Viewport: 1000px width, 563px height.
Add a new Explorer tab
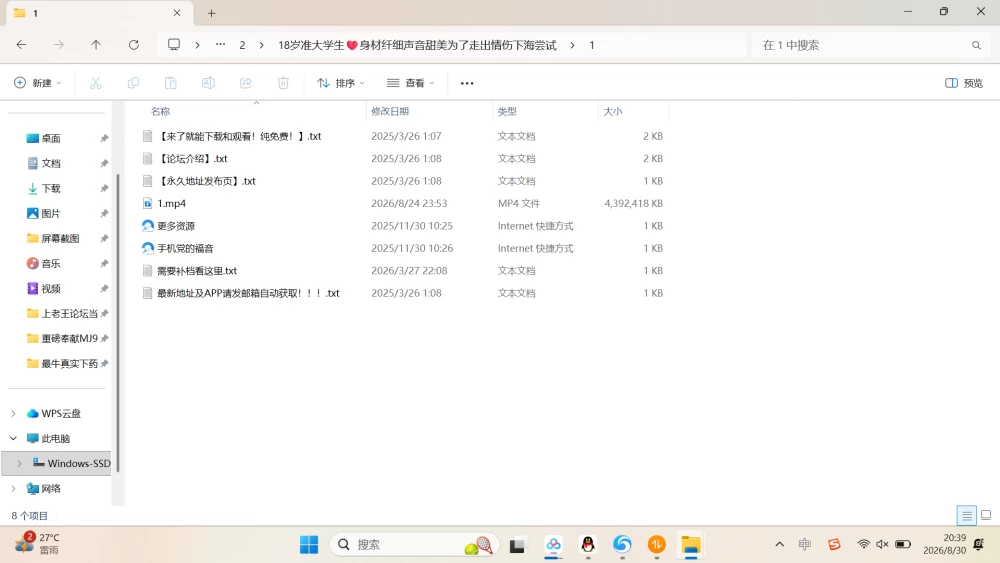pos(212,13)
